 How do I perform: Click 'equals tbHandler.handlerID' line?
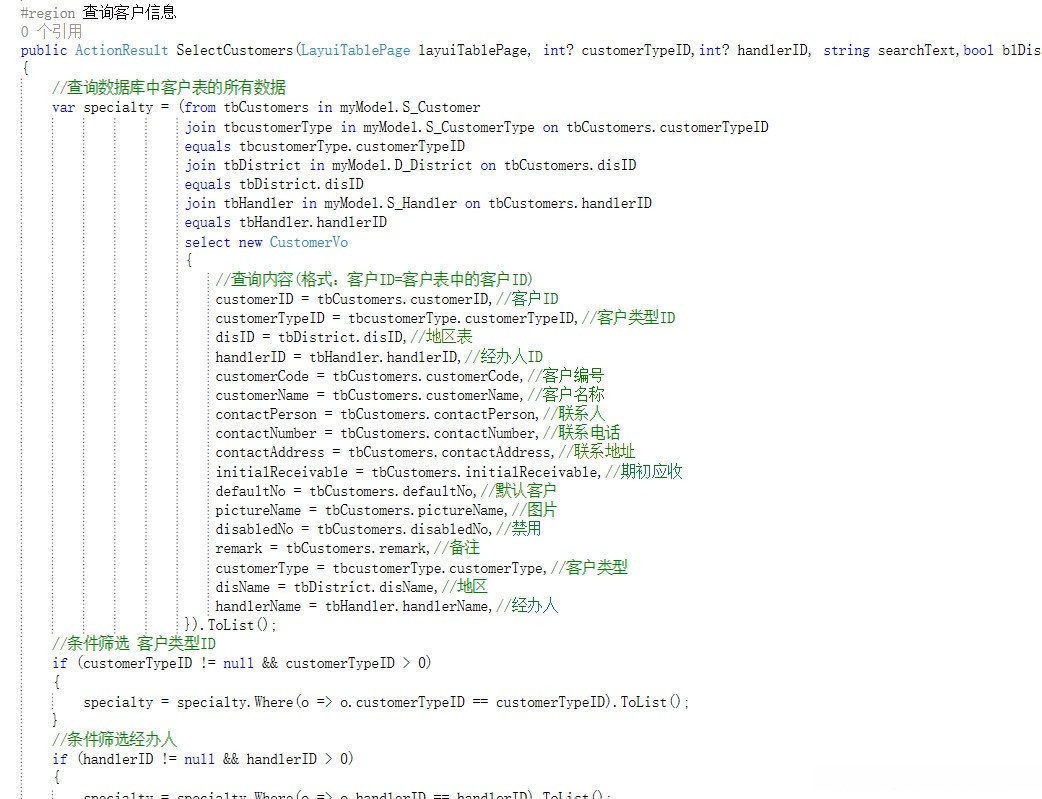click(286, 223)
